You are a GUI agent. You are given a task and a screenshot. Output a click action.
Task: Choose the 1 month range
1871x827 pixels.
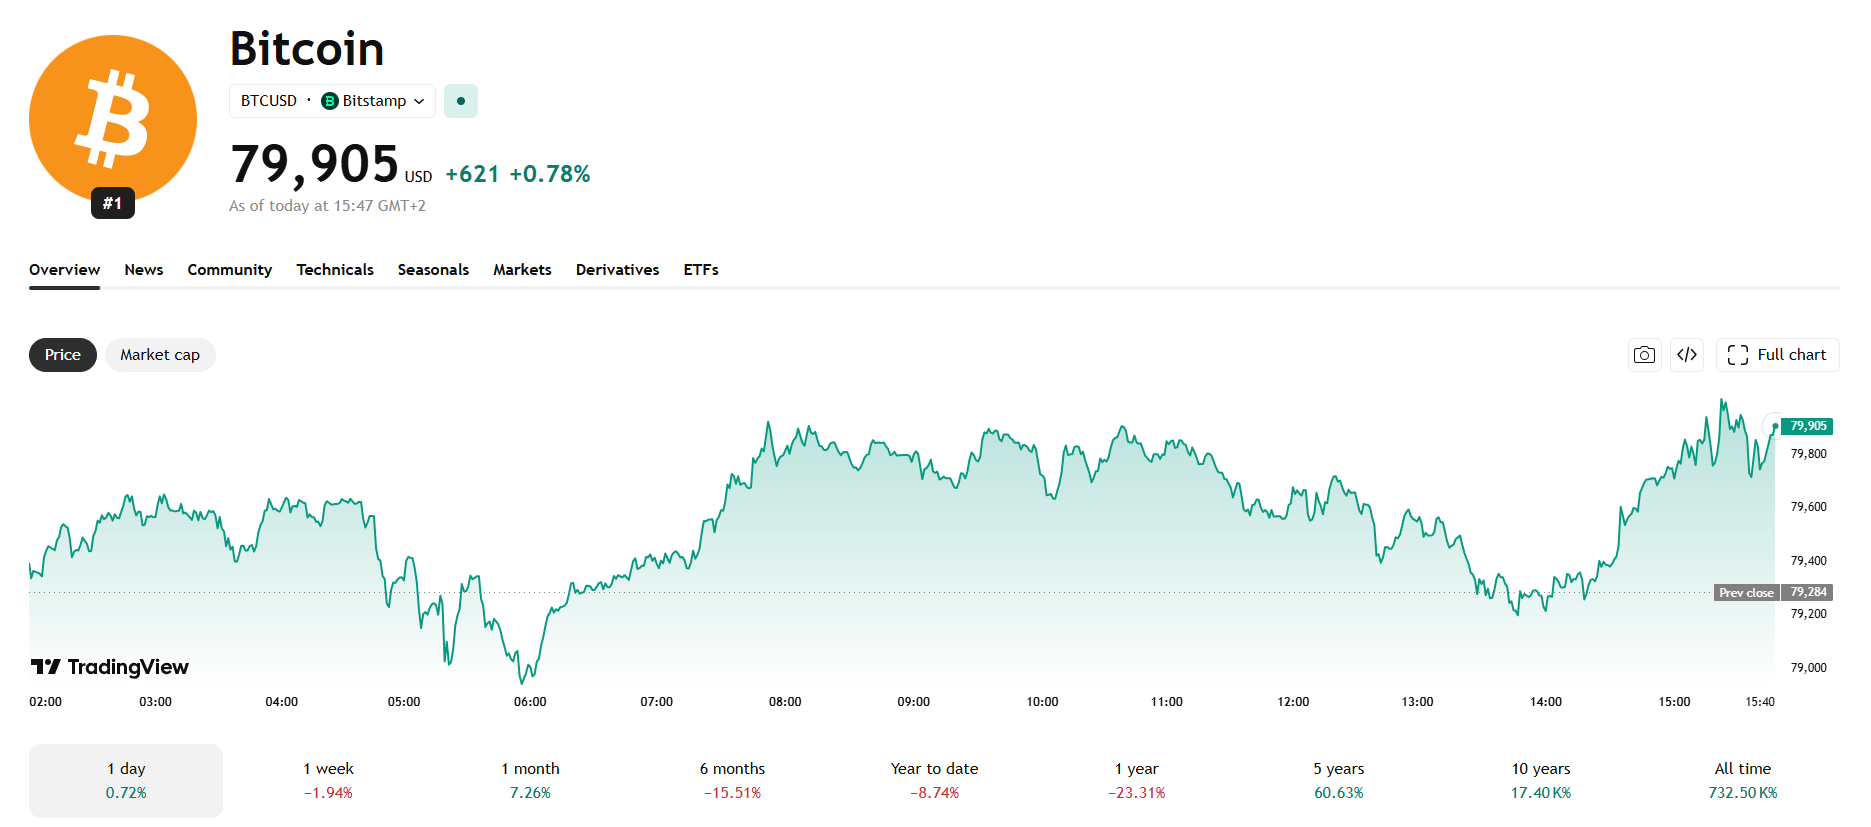(x=530, y=781)
